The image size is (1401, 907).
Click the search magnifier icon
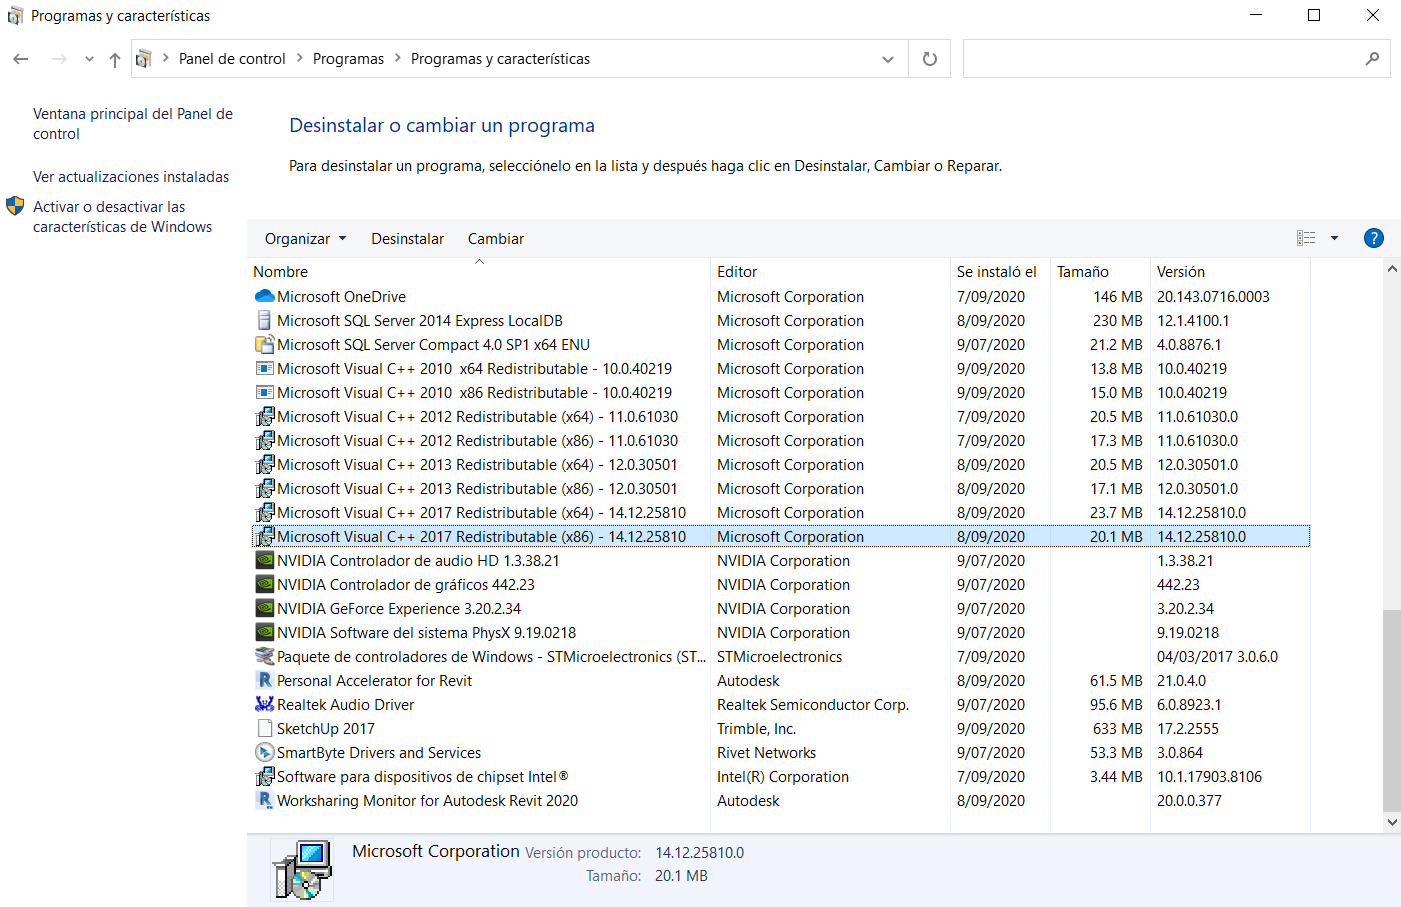pos(1372,59)
